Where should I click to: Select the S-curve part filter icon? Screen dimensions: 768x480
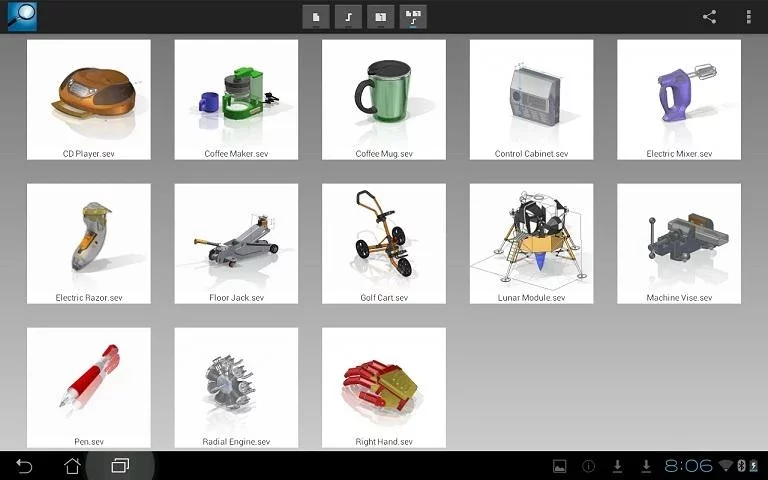coord(348,17)
